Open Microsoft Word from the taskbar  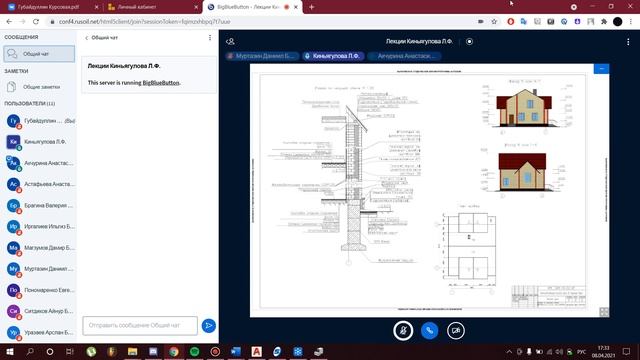pos(236,351)
